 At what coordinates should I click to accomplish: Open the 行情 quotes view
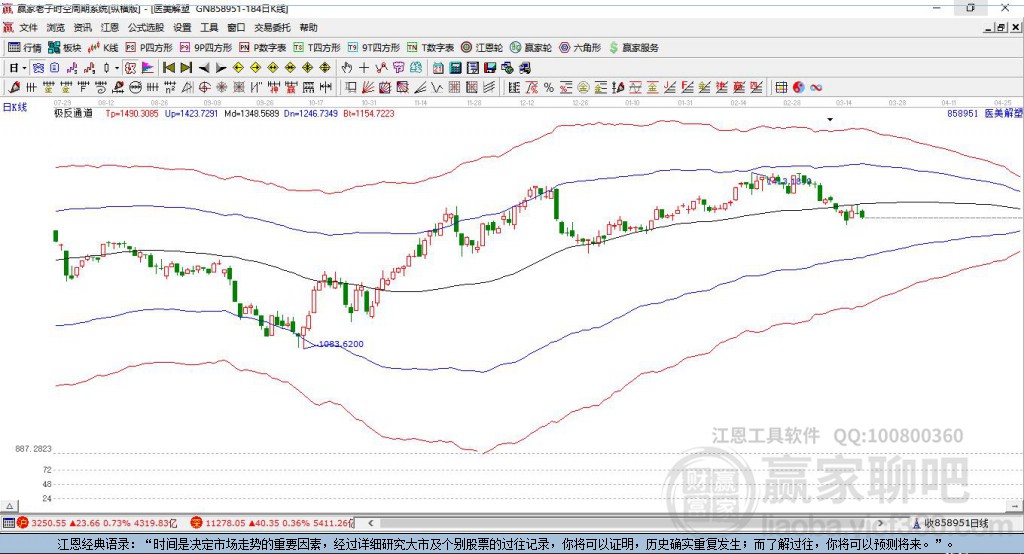point(25,48)
